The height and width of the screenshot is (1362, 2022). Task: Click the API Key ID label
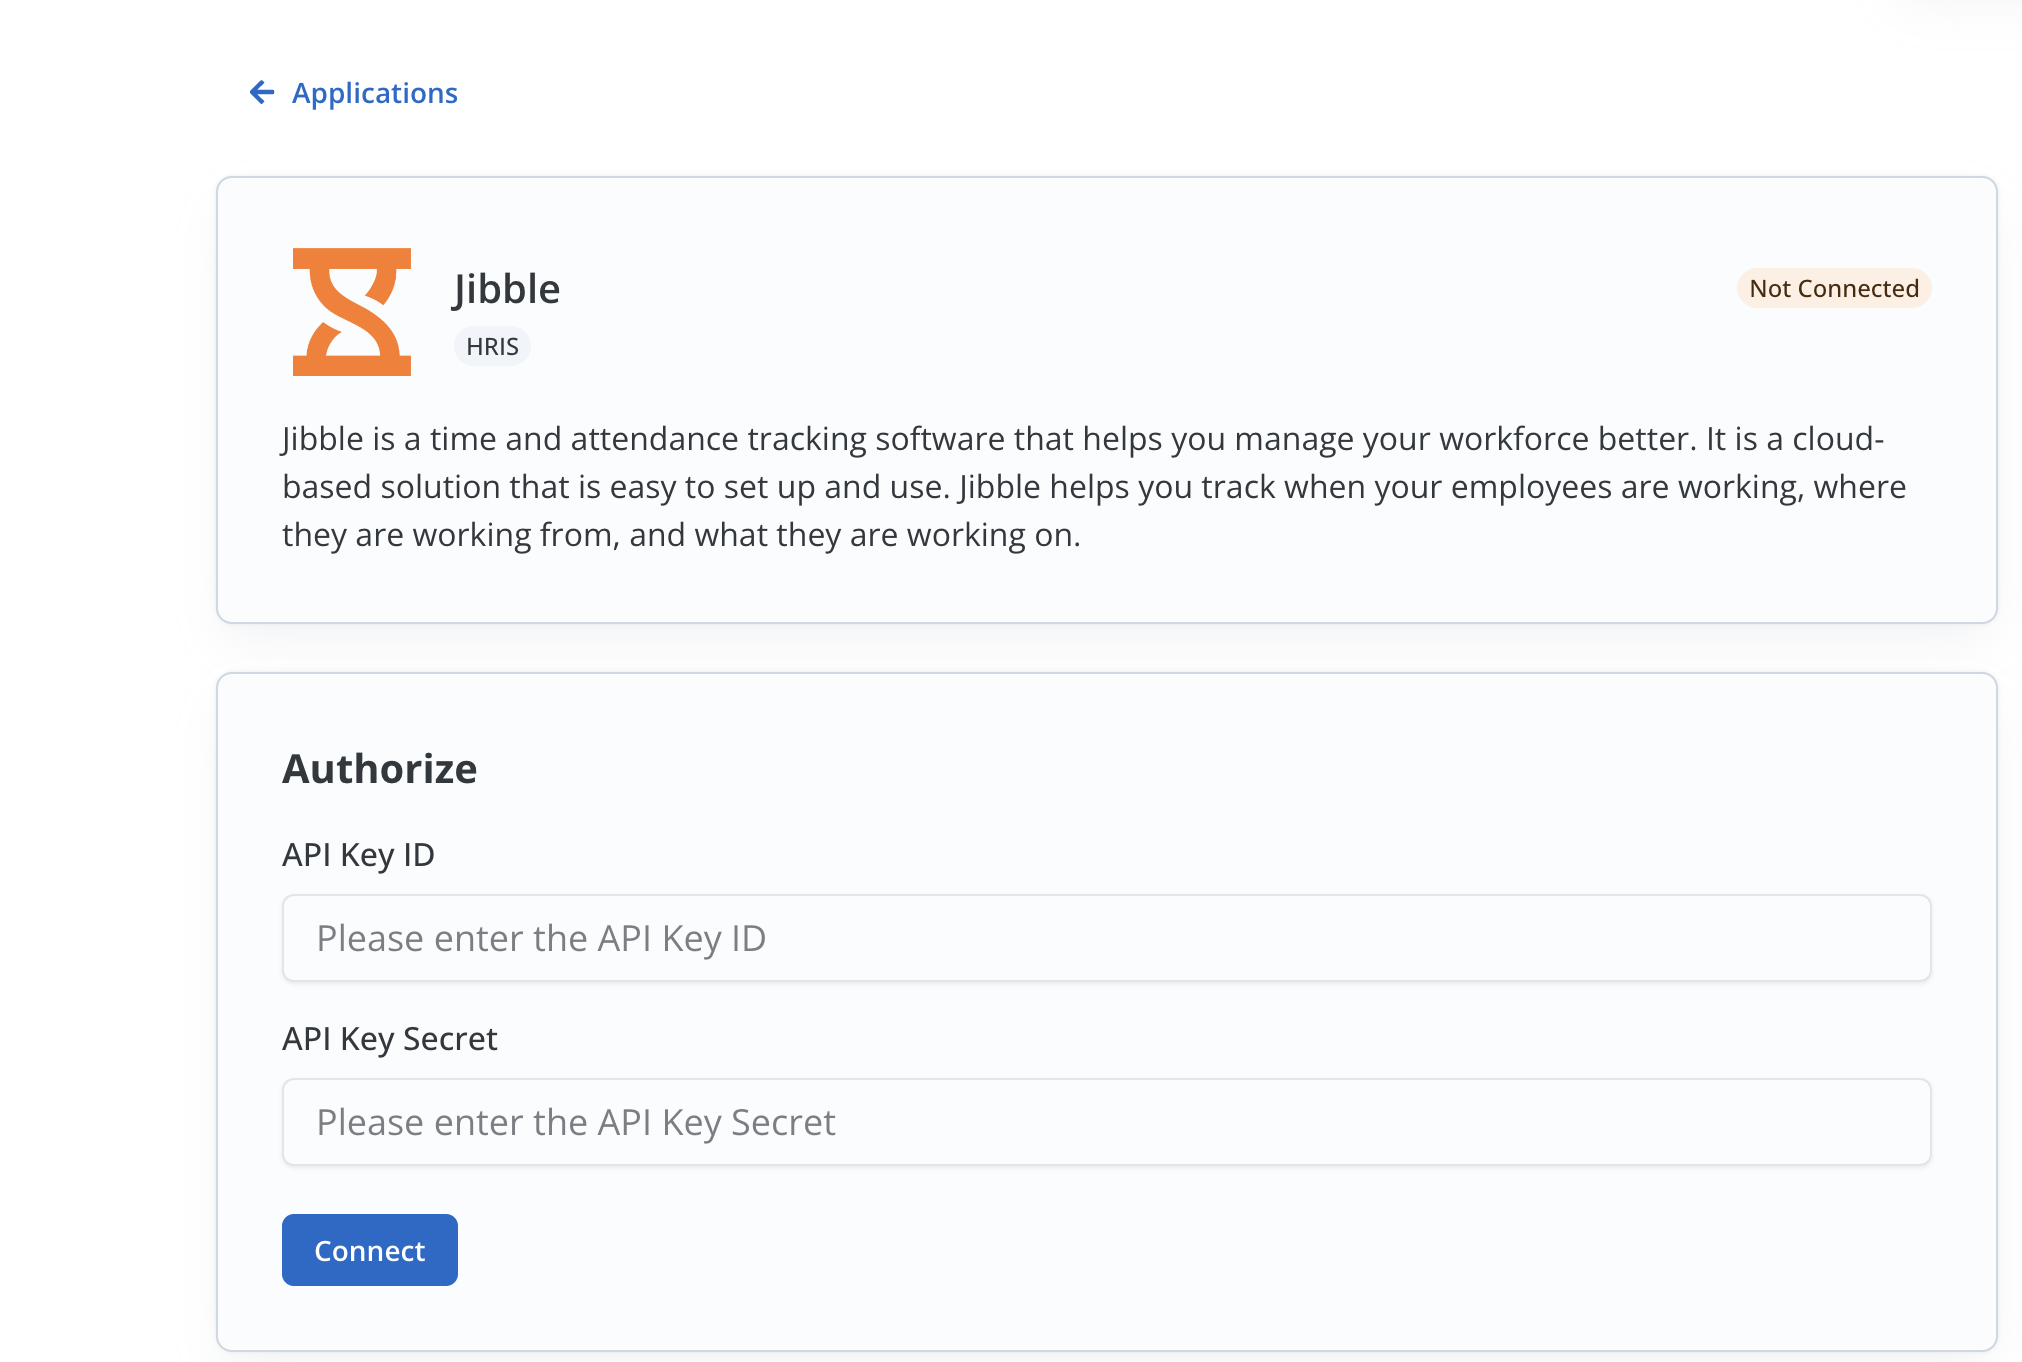[x=359, y=855]
